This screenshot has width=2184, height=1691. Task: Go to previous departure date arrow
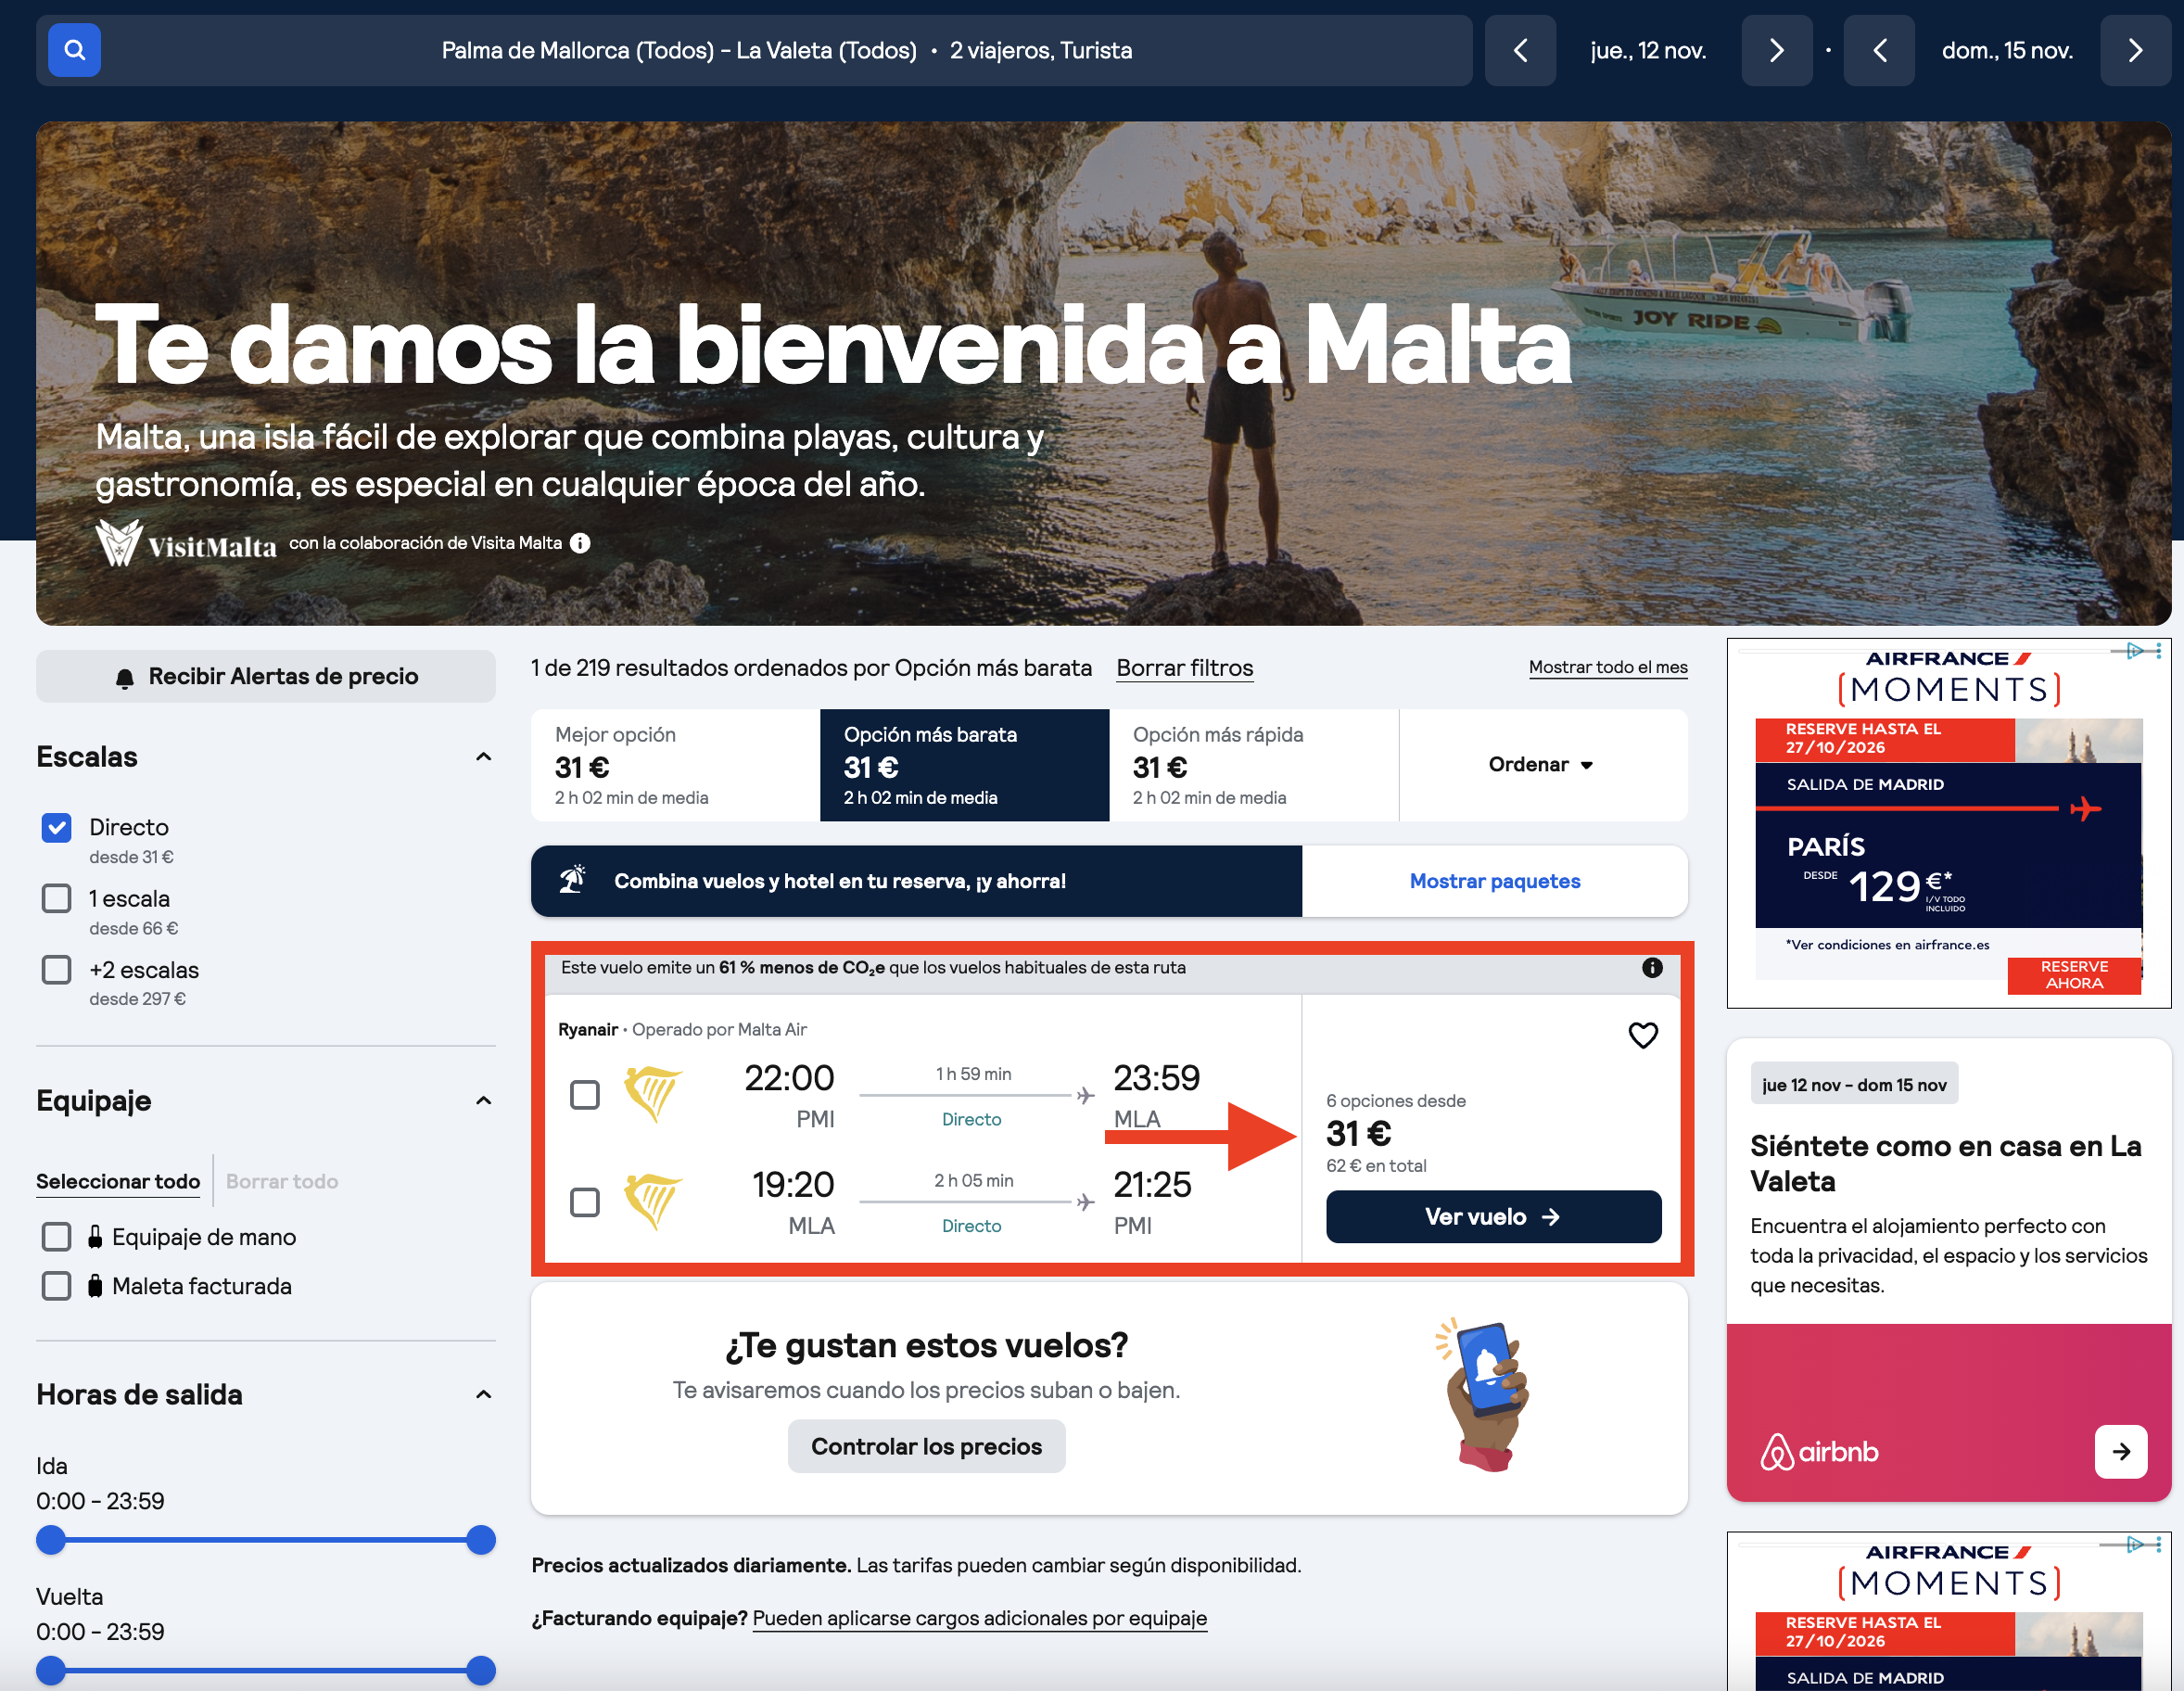click(1519, 50)
